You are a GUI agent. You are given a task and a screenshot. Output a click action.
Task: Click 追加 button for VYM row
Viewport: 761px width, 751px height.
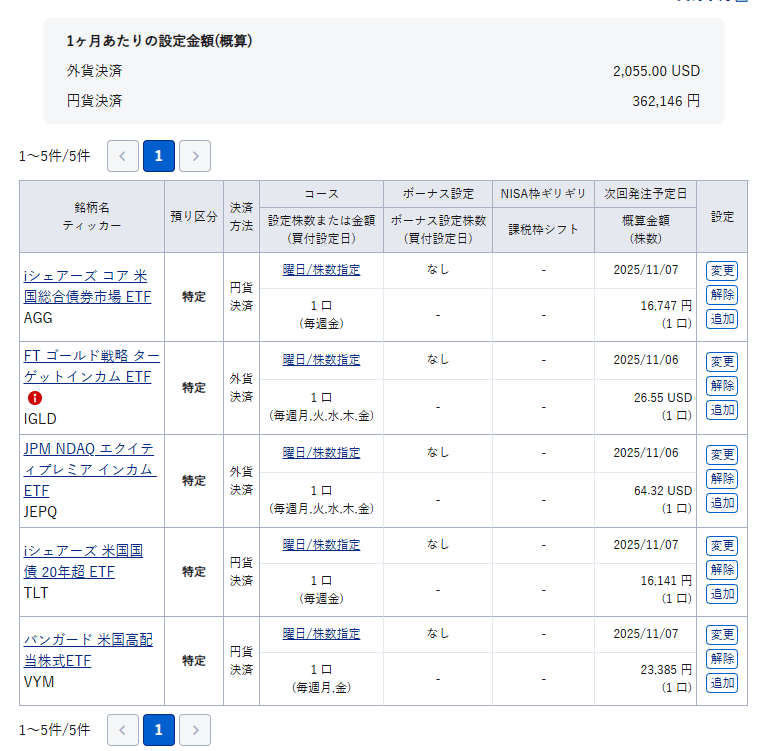(721, 683)
